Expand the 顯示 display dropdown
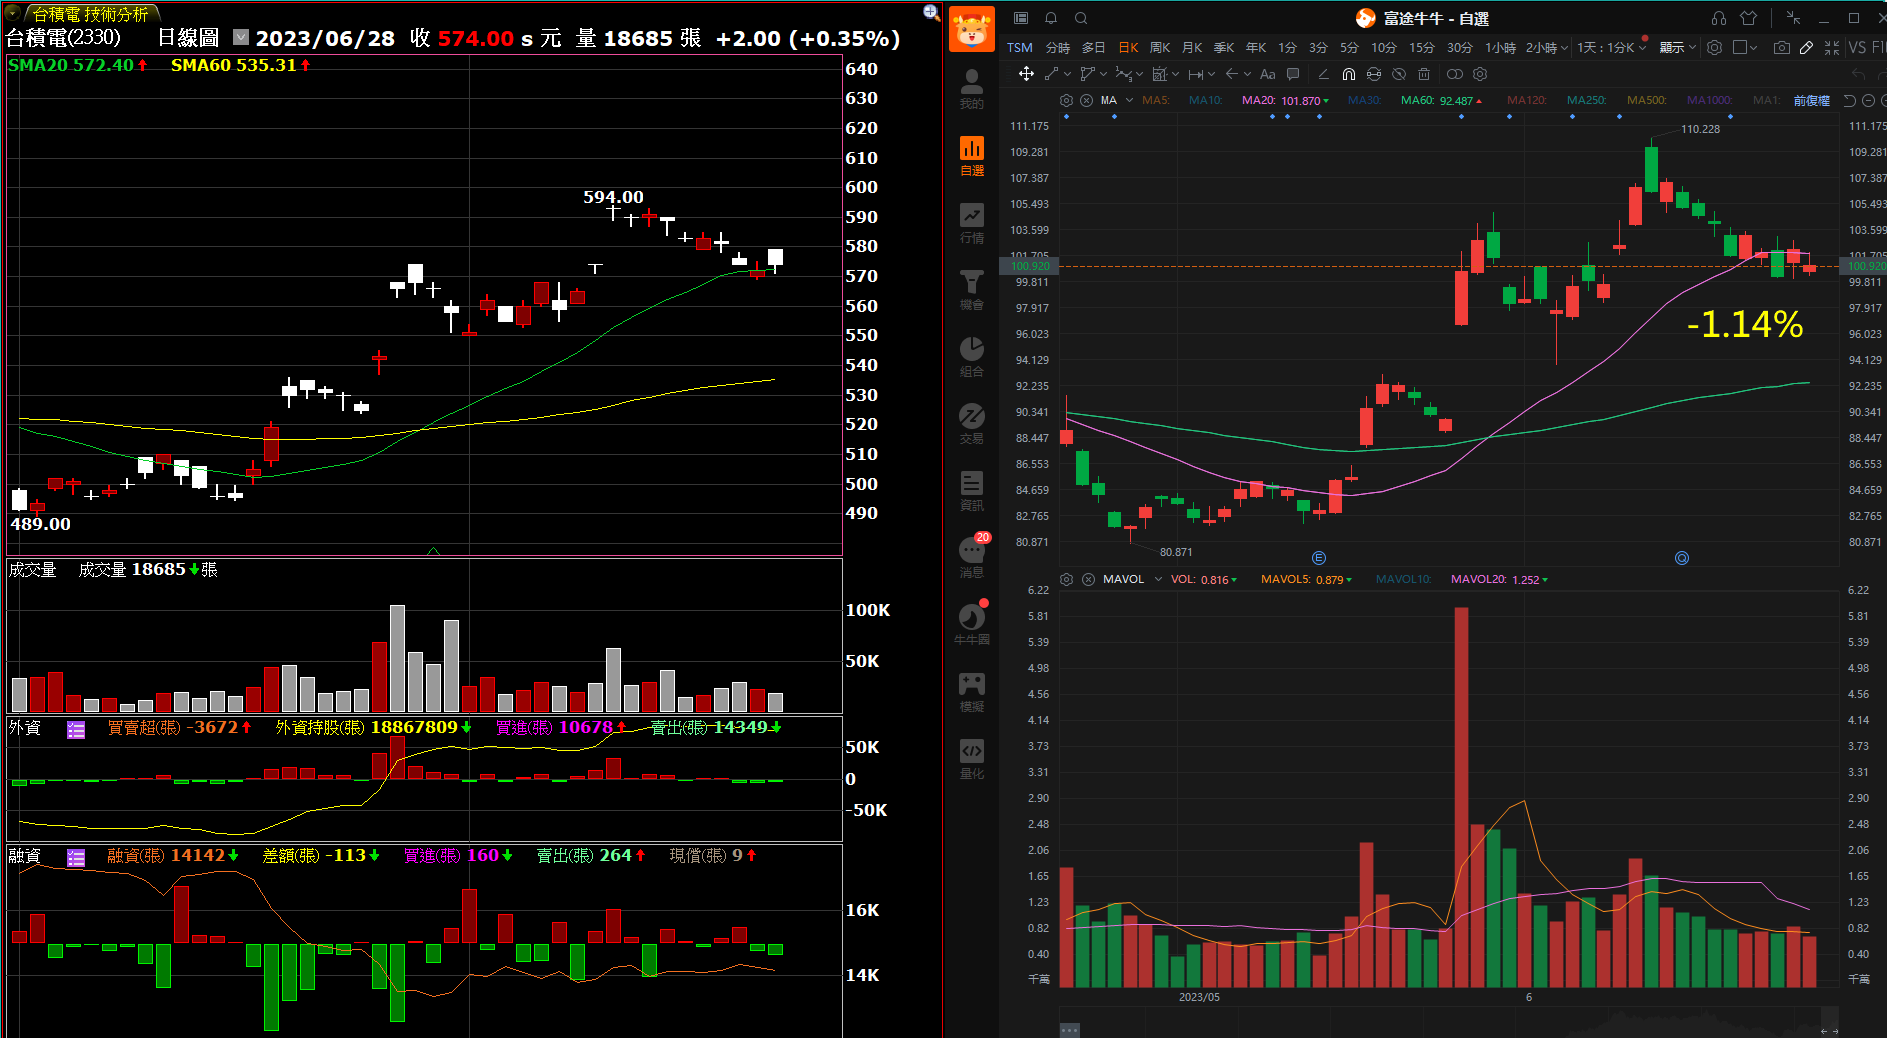 point(1677,47)
